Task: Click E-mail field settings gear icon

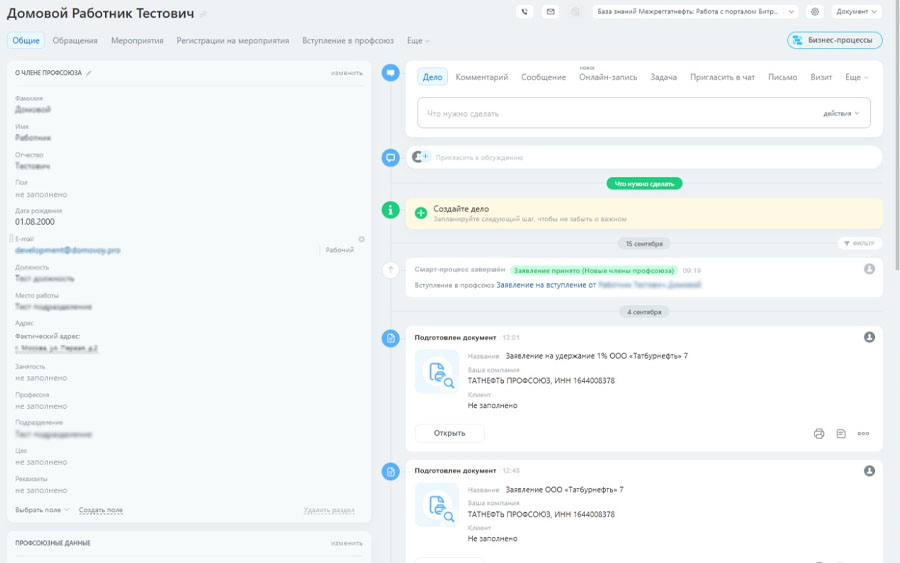Action: tap(362, 239)
